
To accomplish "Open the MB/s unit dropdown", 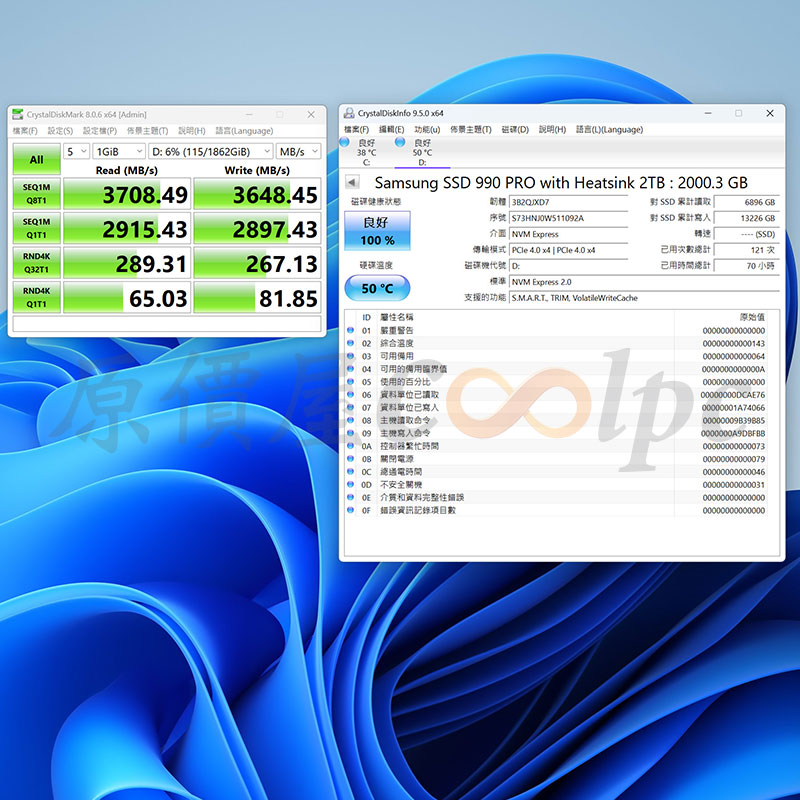I will point(298,152).
